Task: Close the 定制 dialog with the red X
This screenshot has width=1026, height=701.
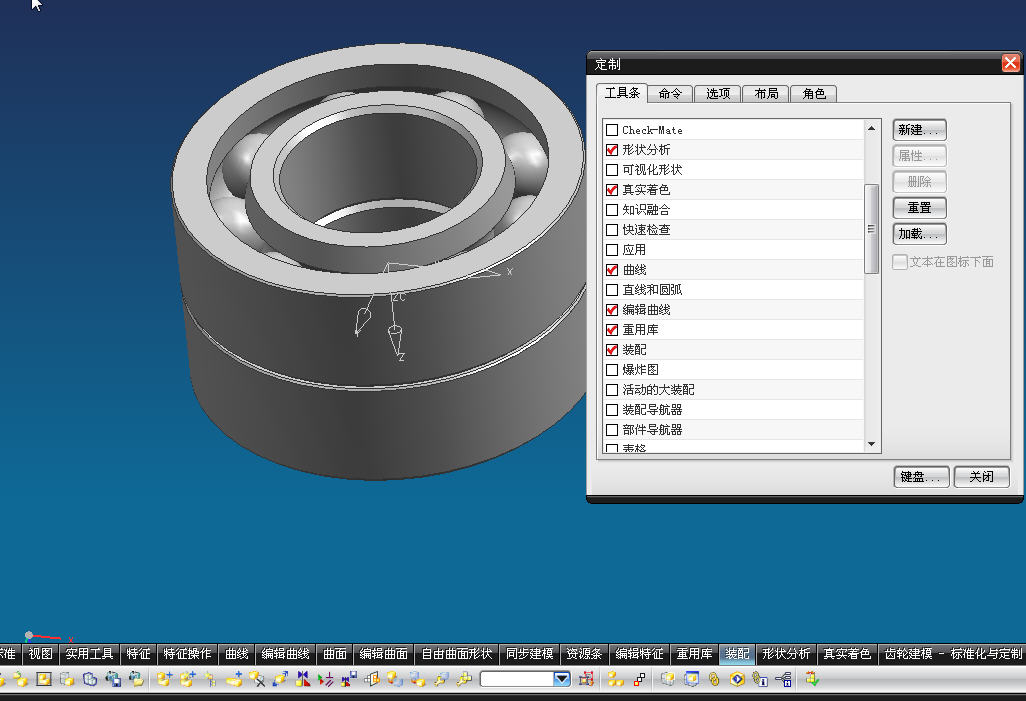Action: (x=1010, y=63)
